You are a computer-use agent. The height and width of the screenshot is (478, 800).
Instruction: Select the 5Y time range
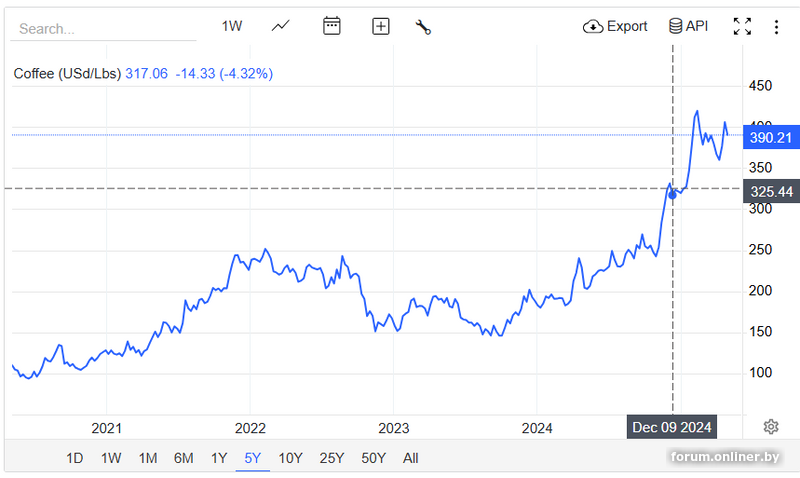[253, 458]
